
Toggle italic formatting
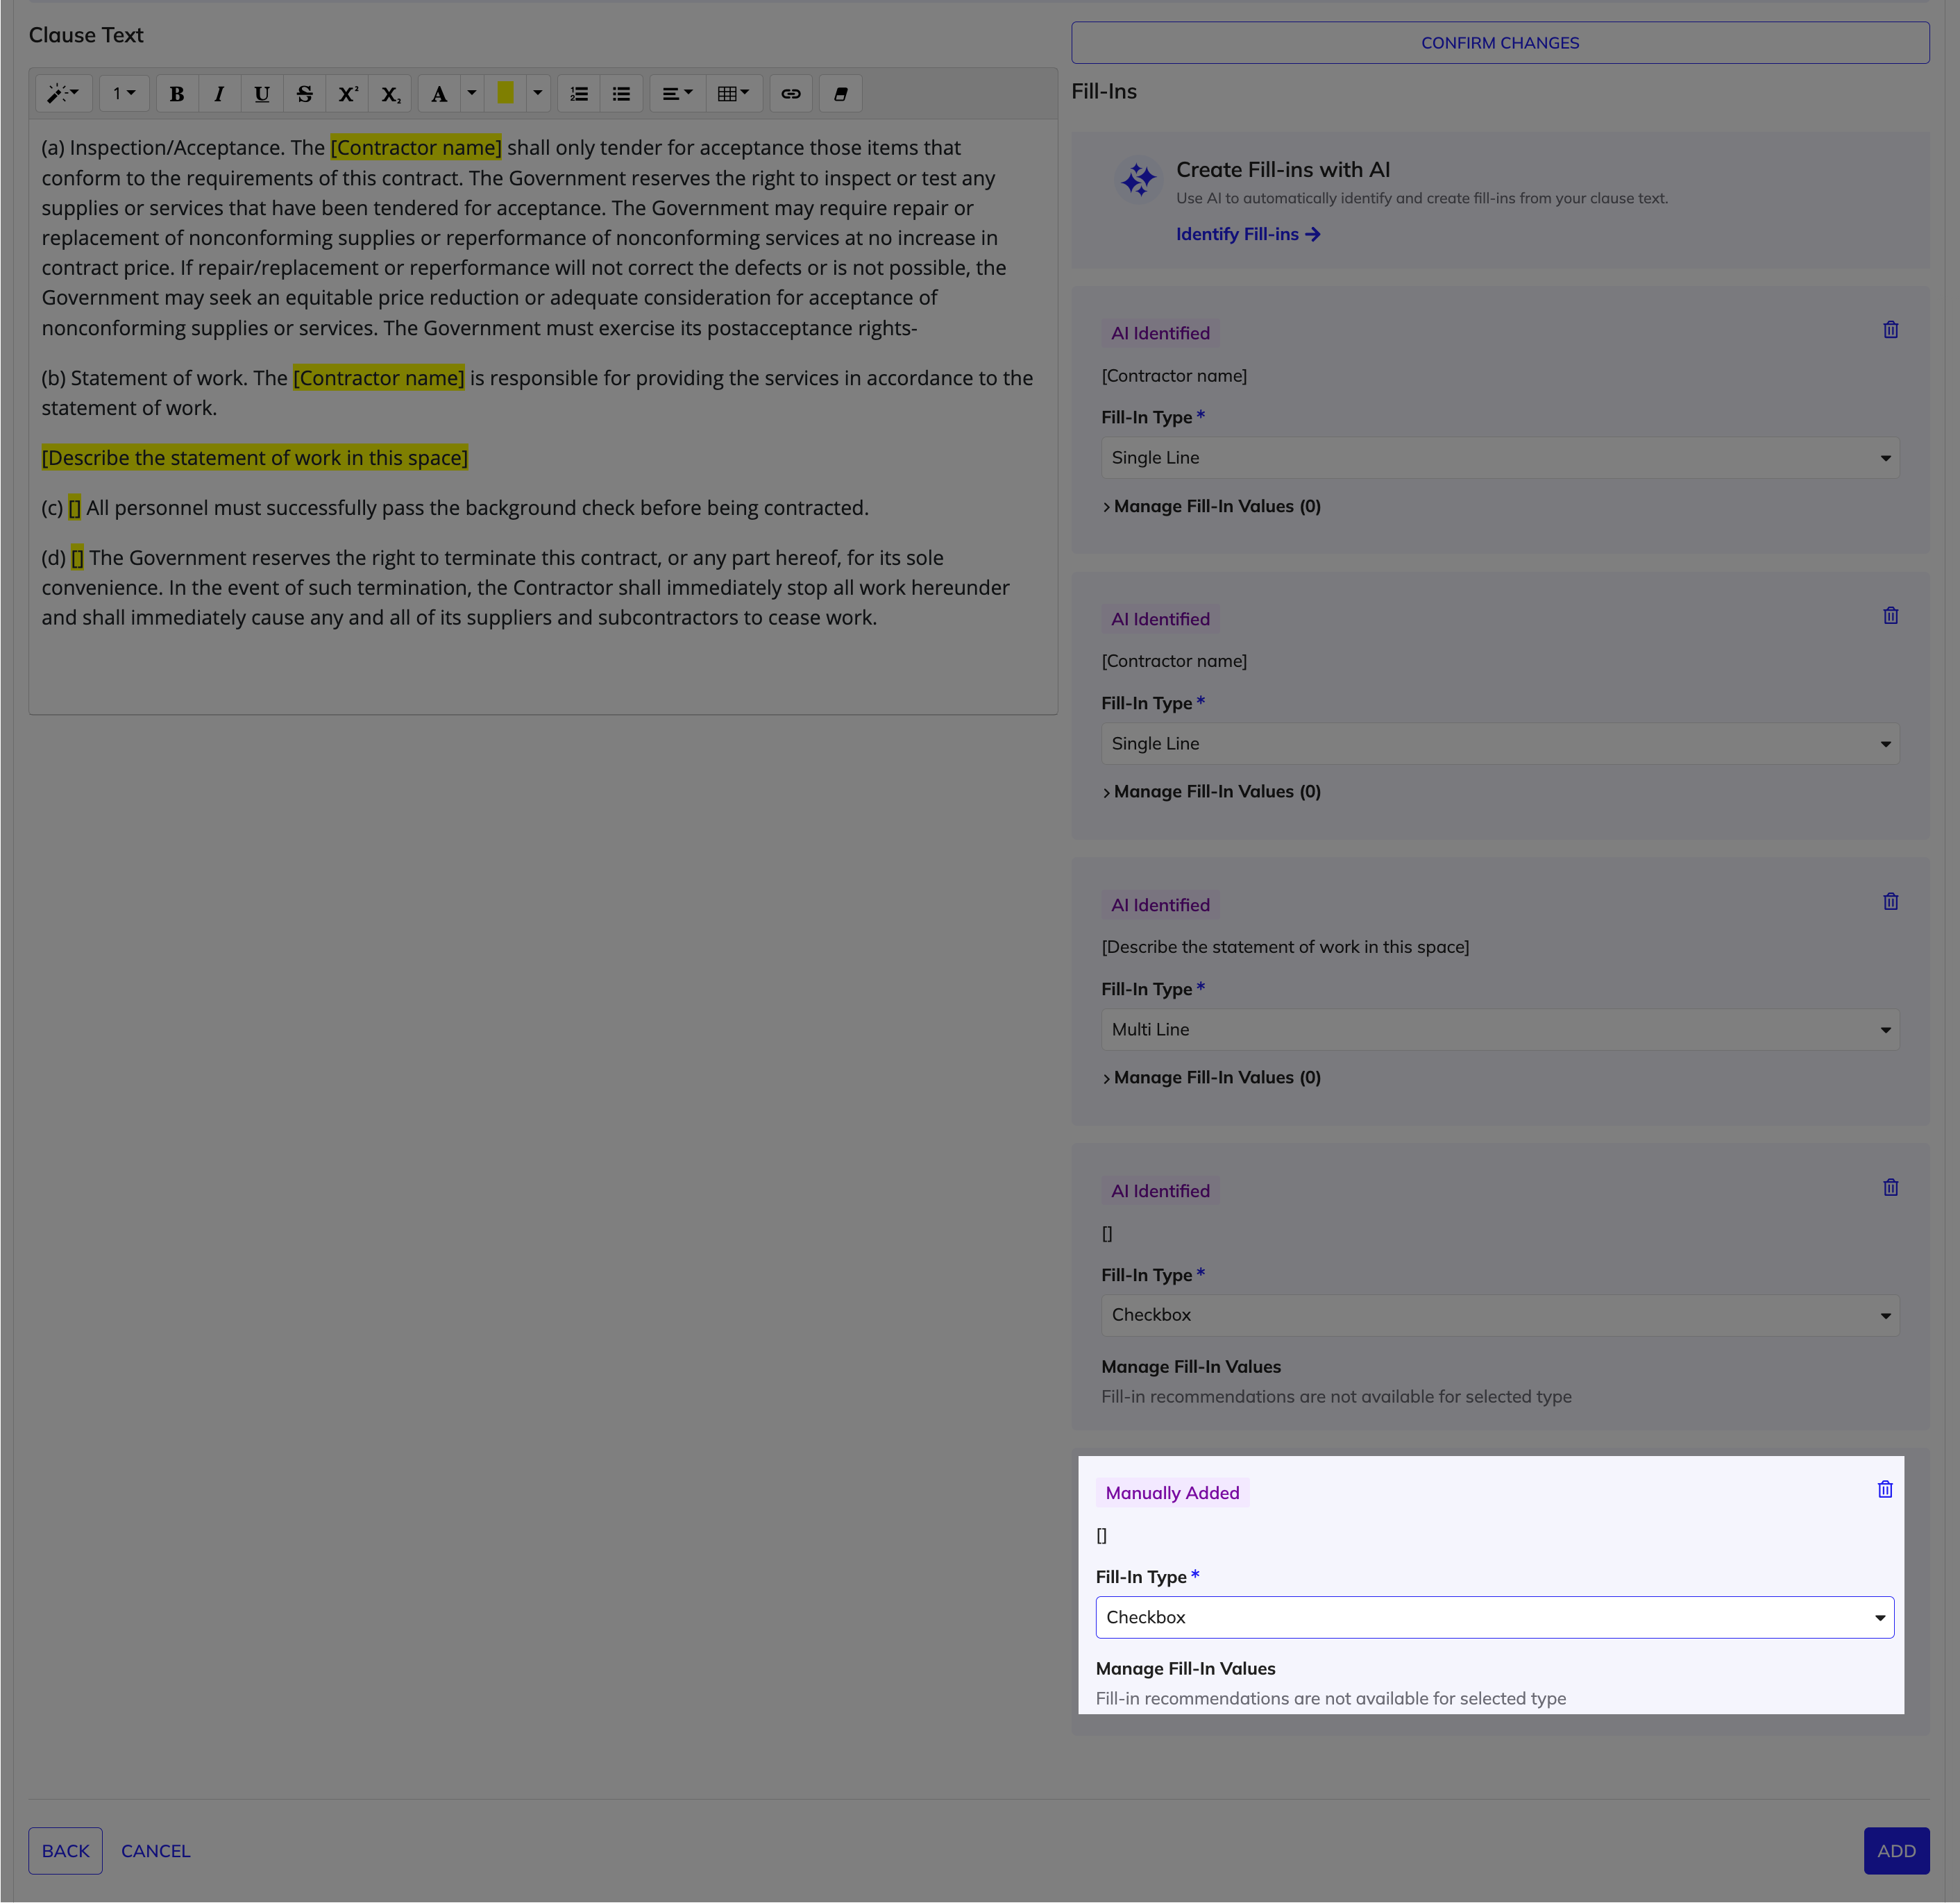pos(219,94)
